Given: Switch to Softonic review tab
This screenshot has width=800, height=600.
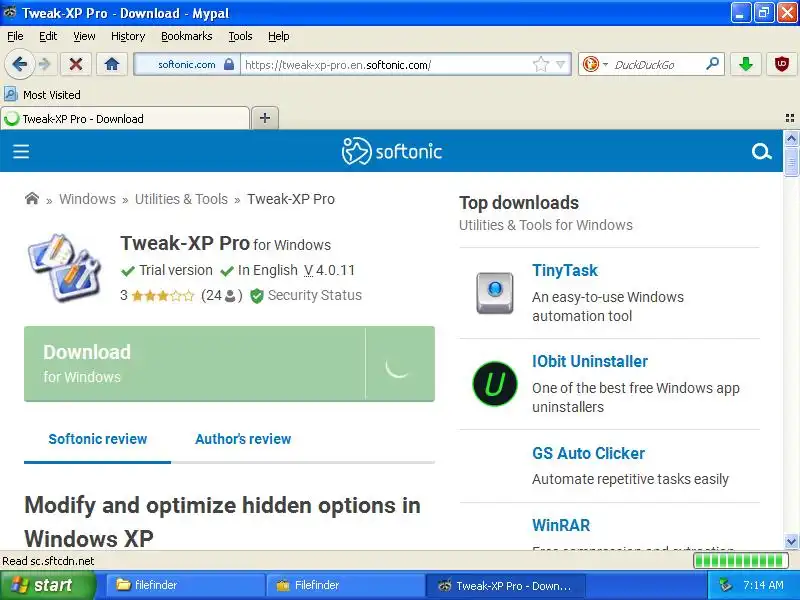Looking at the screenshot, I should click(97, 439).
